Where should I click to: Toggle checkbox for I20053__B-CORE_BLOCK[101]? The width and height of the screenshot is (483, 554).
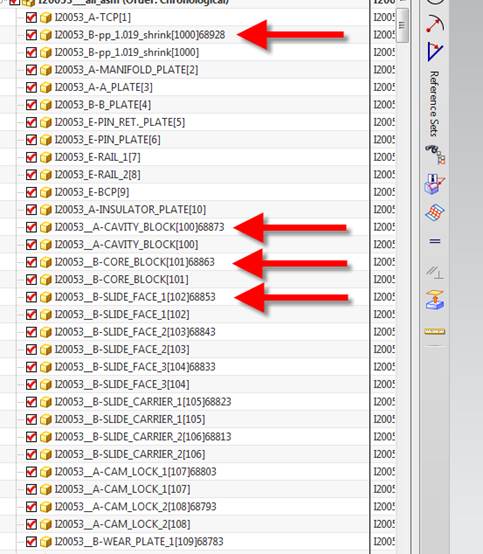(x=31, y=279)
